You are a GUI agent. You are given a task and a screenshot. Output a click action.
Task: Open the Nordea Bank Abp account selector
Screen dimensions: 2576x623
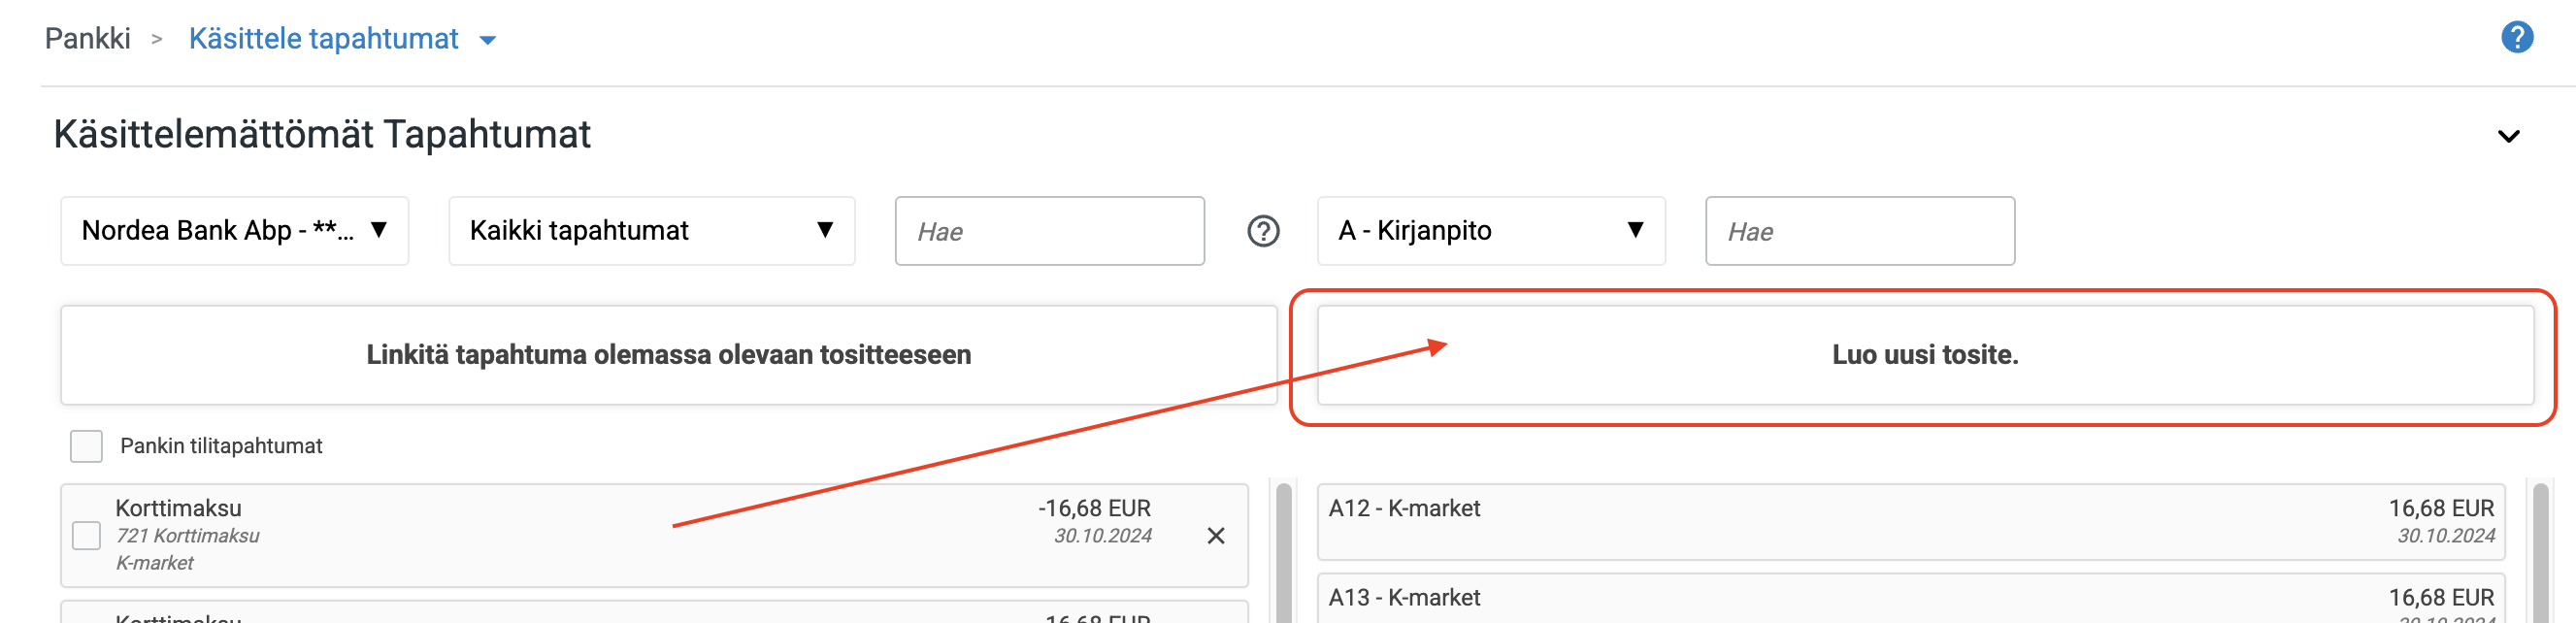coord(234,231)
